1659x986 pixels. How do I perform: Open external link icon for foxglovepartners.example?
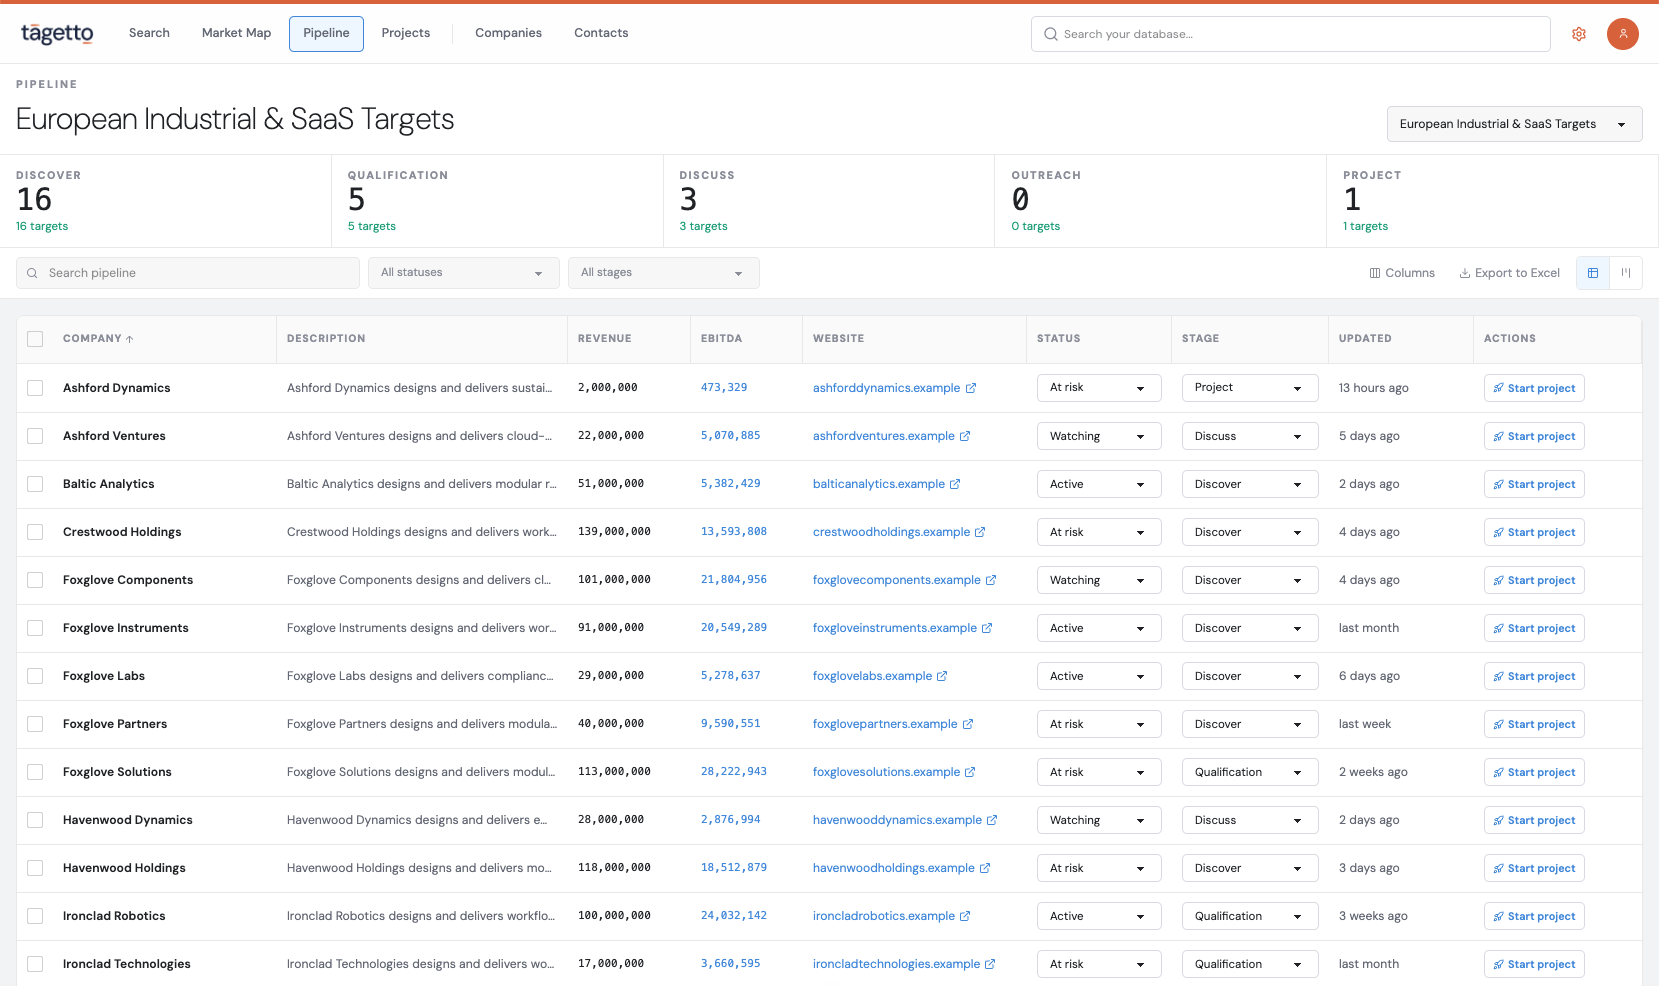pyautogui.click(x=968, y=724)
